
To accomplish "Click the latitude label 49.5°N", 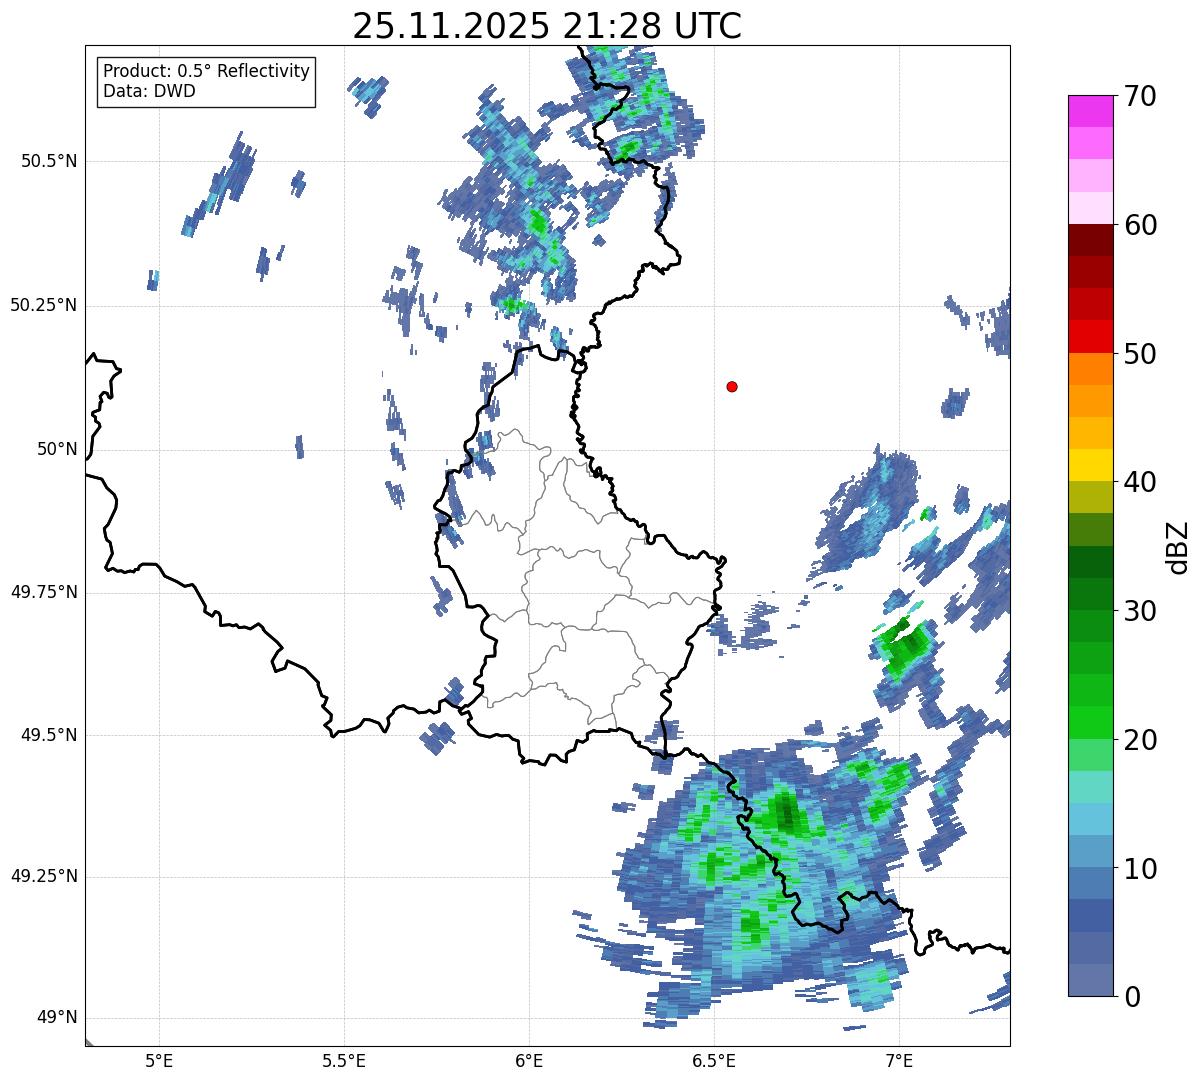I will coord(49,735).
